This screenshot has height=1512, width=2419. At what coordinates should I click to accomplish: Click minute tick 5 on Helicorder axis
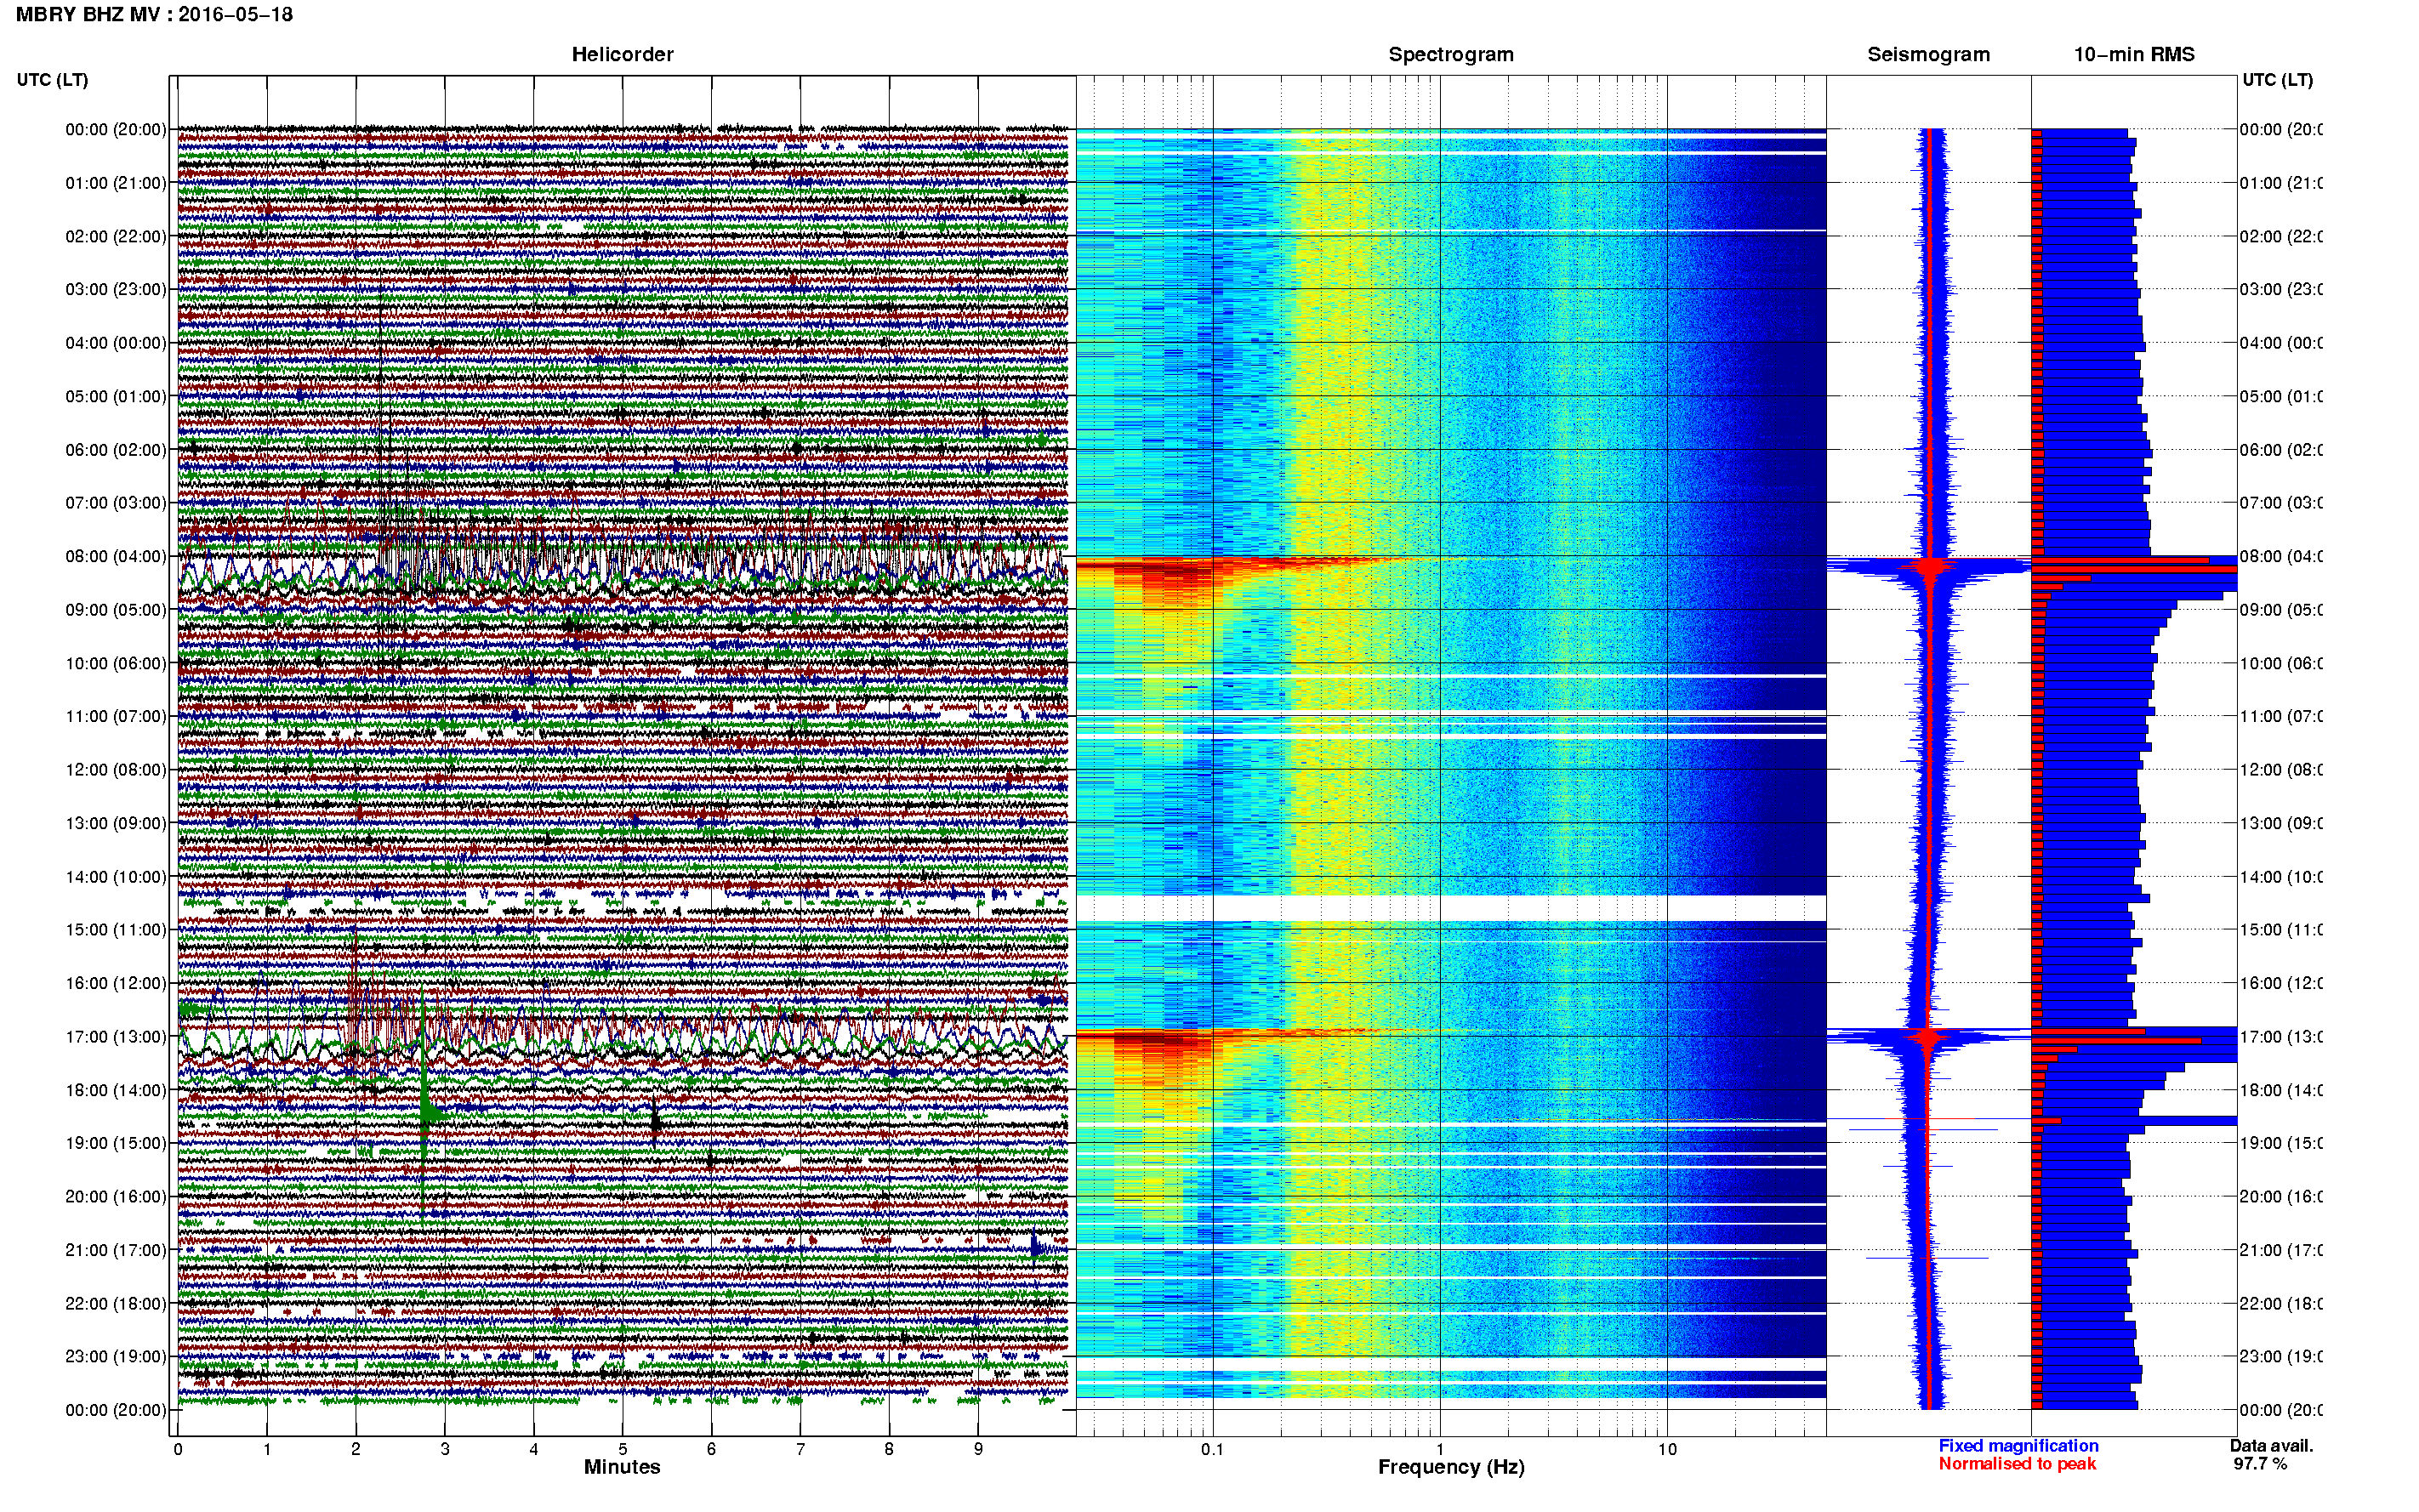pyautogui.click(x=622, y=1449)
